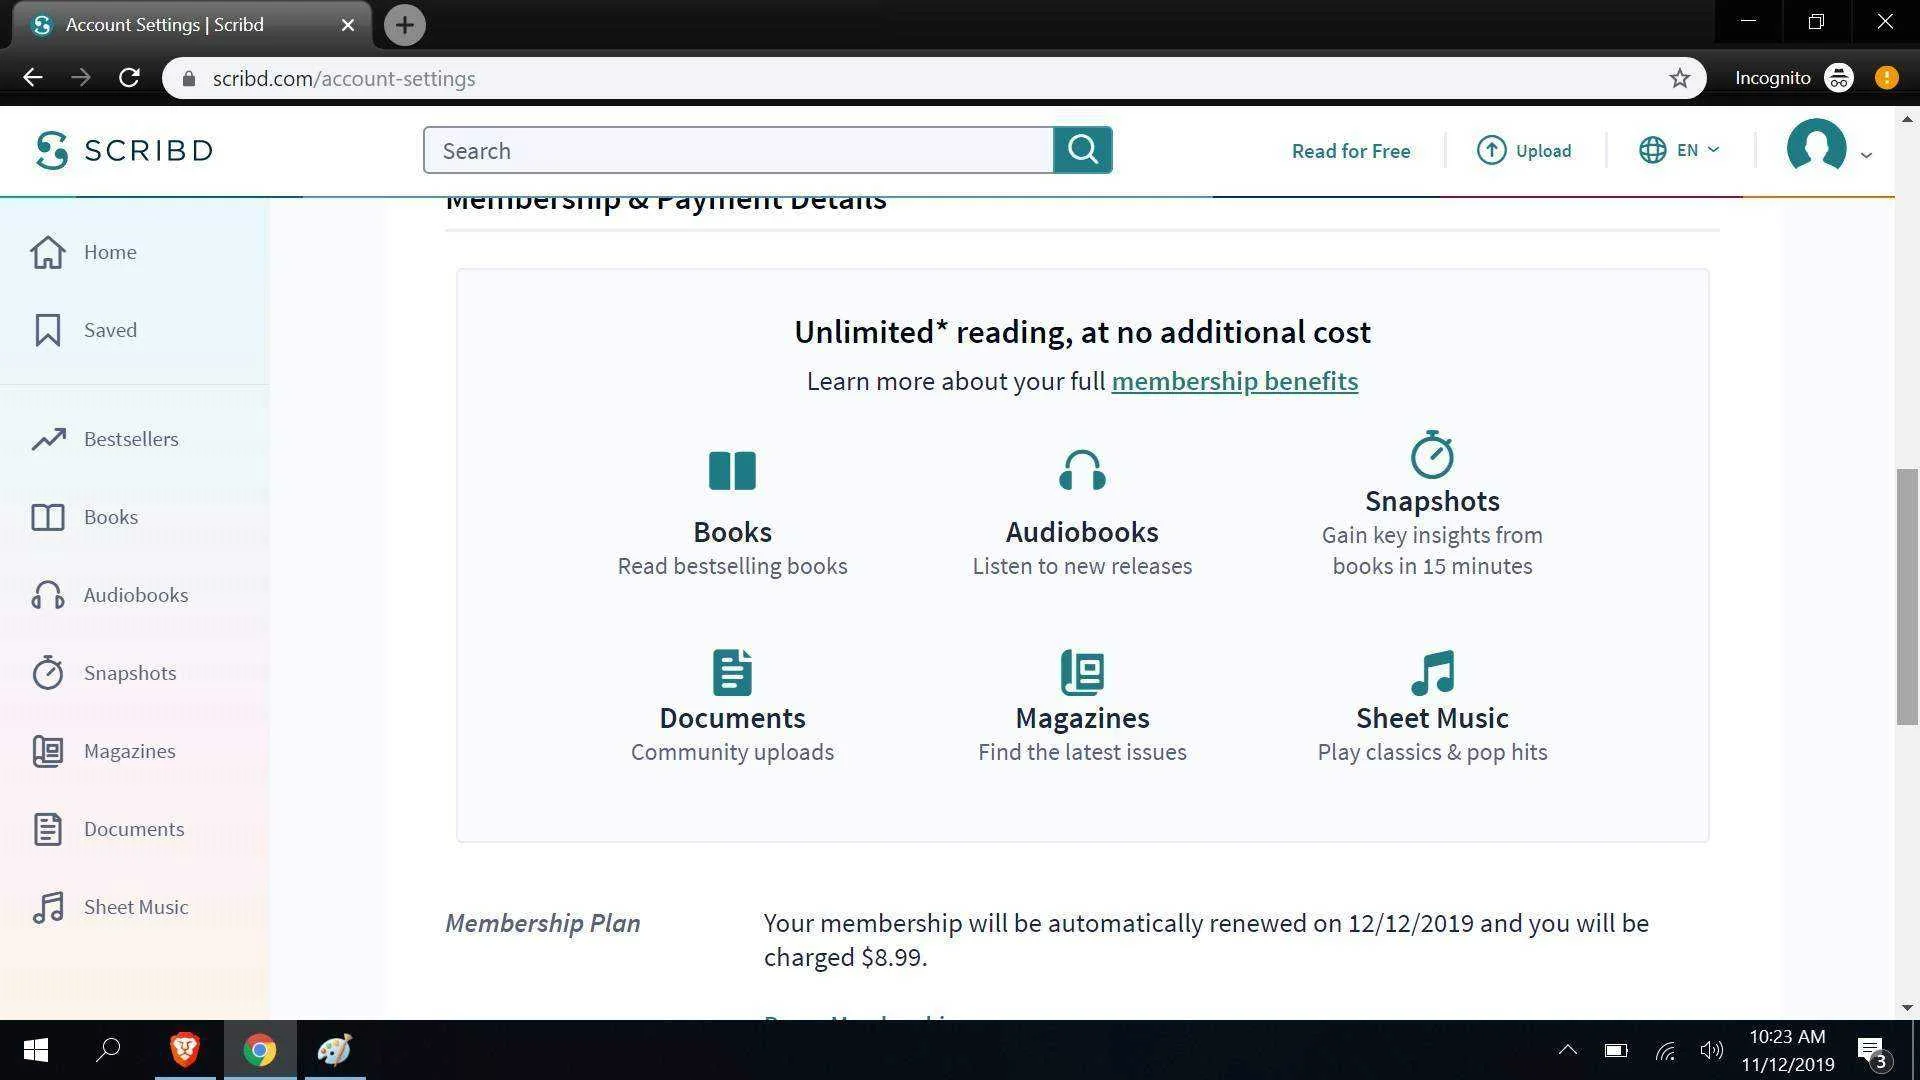Reload the page
Image resolution: width=1920 pixels, height=1080 pixels.
coord(129,78)
